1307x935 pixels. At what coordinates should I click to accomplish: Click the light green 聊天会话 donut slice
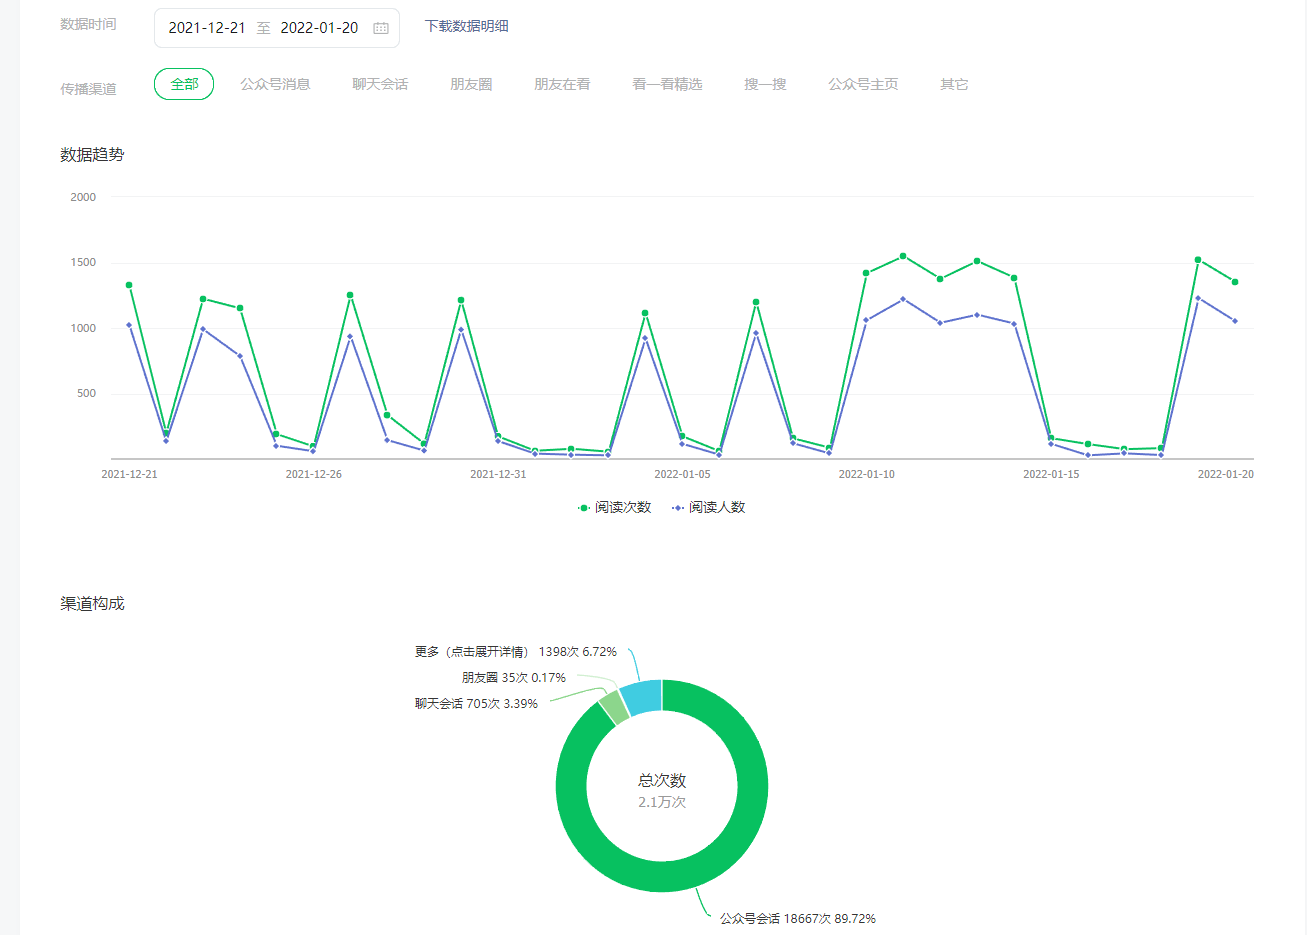(x=614, y=709)
